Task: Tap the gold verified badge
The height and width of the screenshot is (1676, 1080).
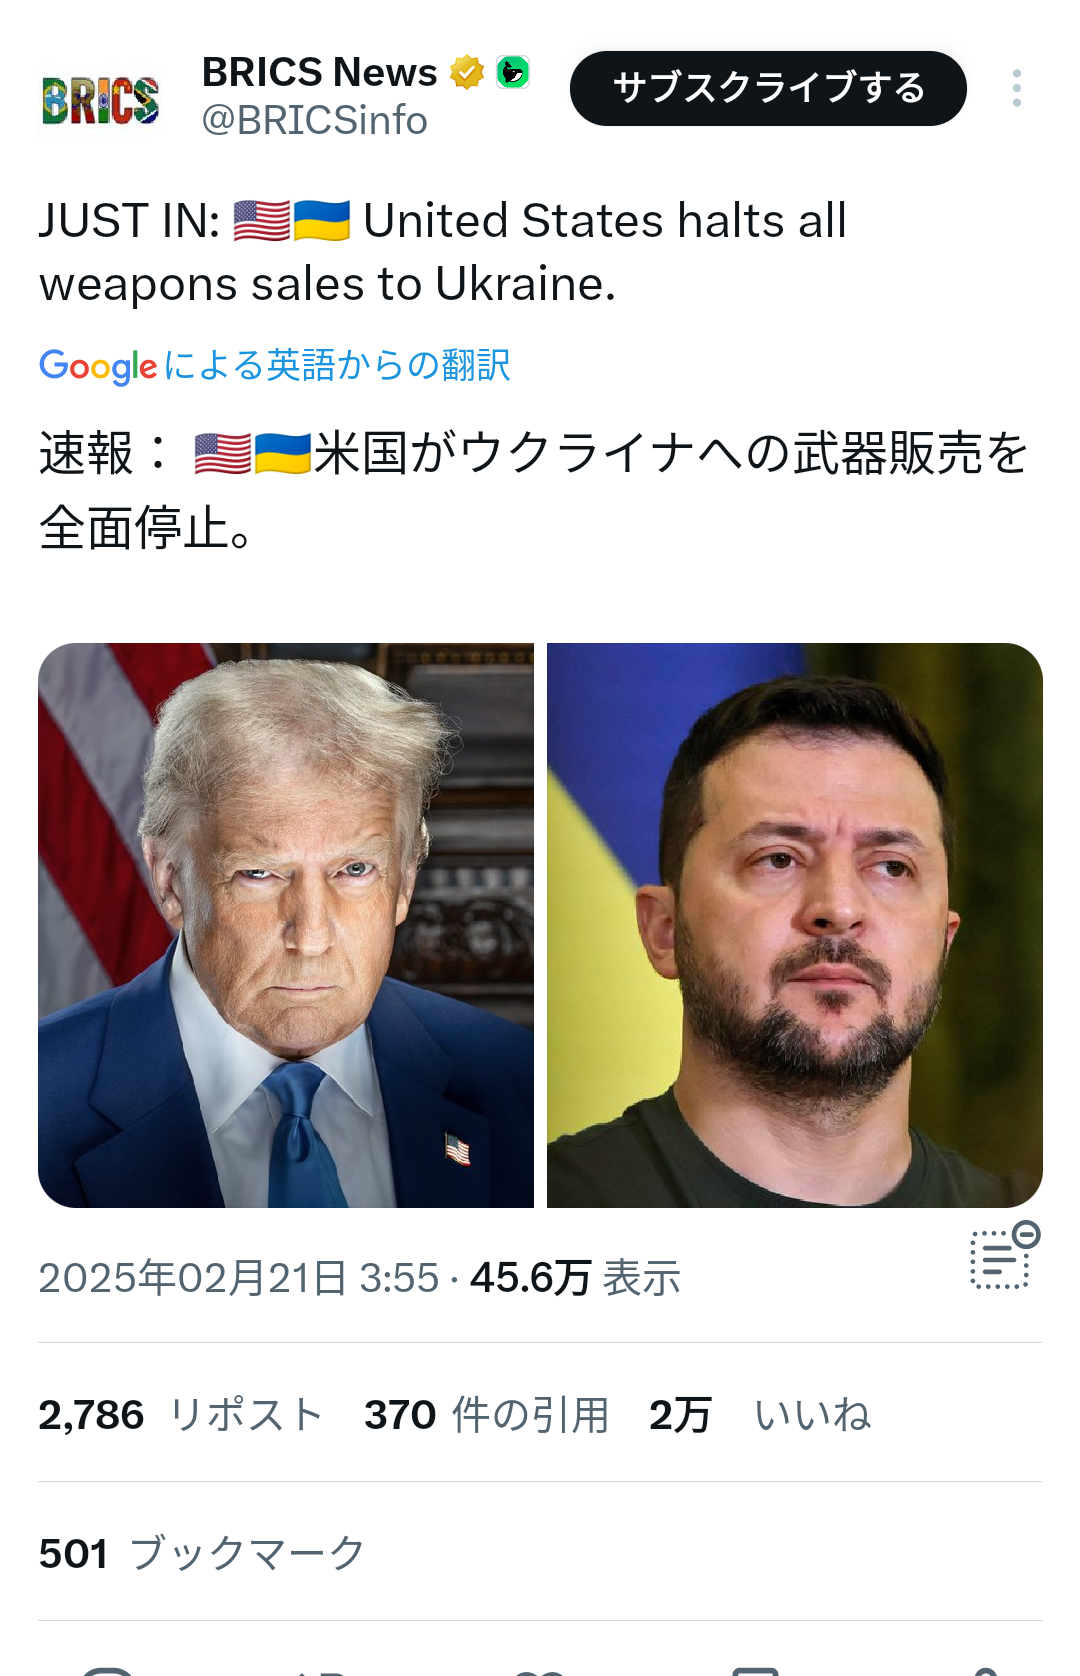Action: click(467, 72)
